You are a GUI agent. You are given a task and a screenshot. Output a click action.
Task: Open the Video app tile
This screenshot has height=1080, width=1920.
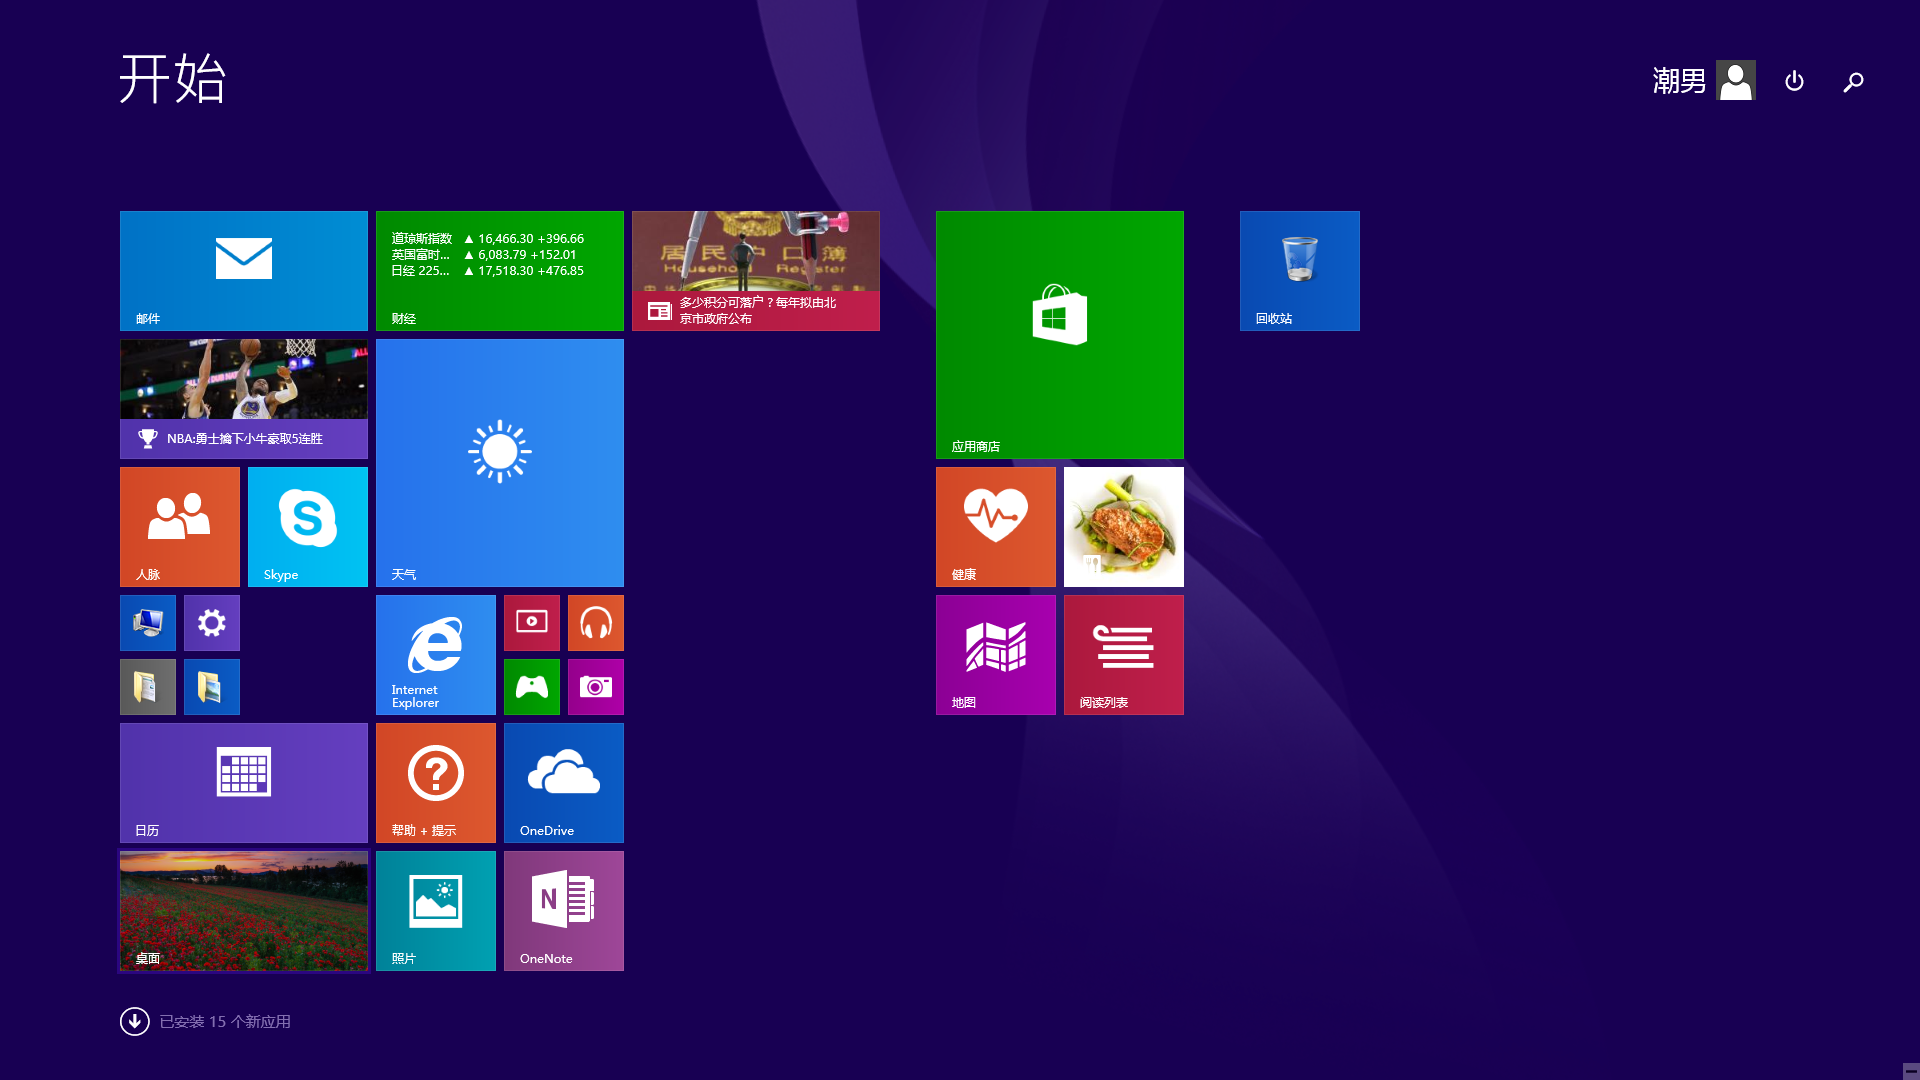(532, 623)
